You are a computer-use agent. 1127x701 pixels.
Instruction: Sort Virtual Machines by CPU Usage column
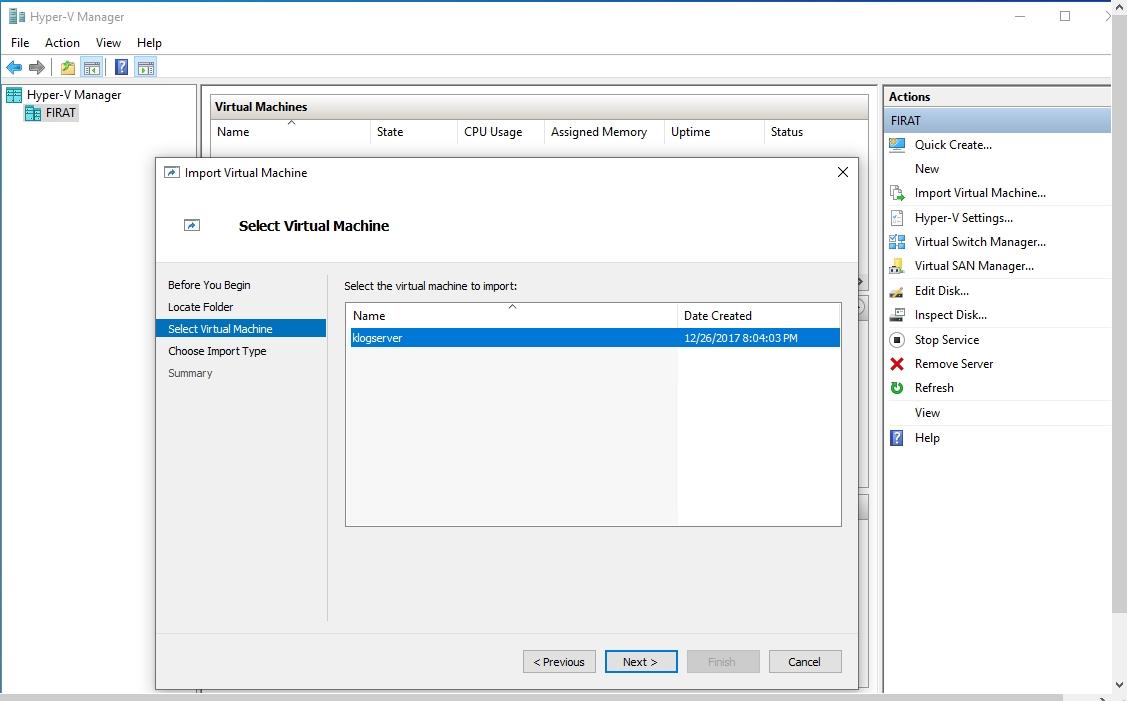501,132
